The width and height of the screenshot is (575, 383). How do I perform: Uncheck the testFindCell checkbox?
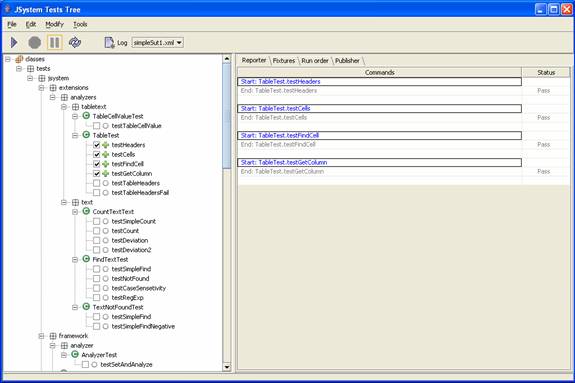click(96, 164)
